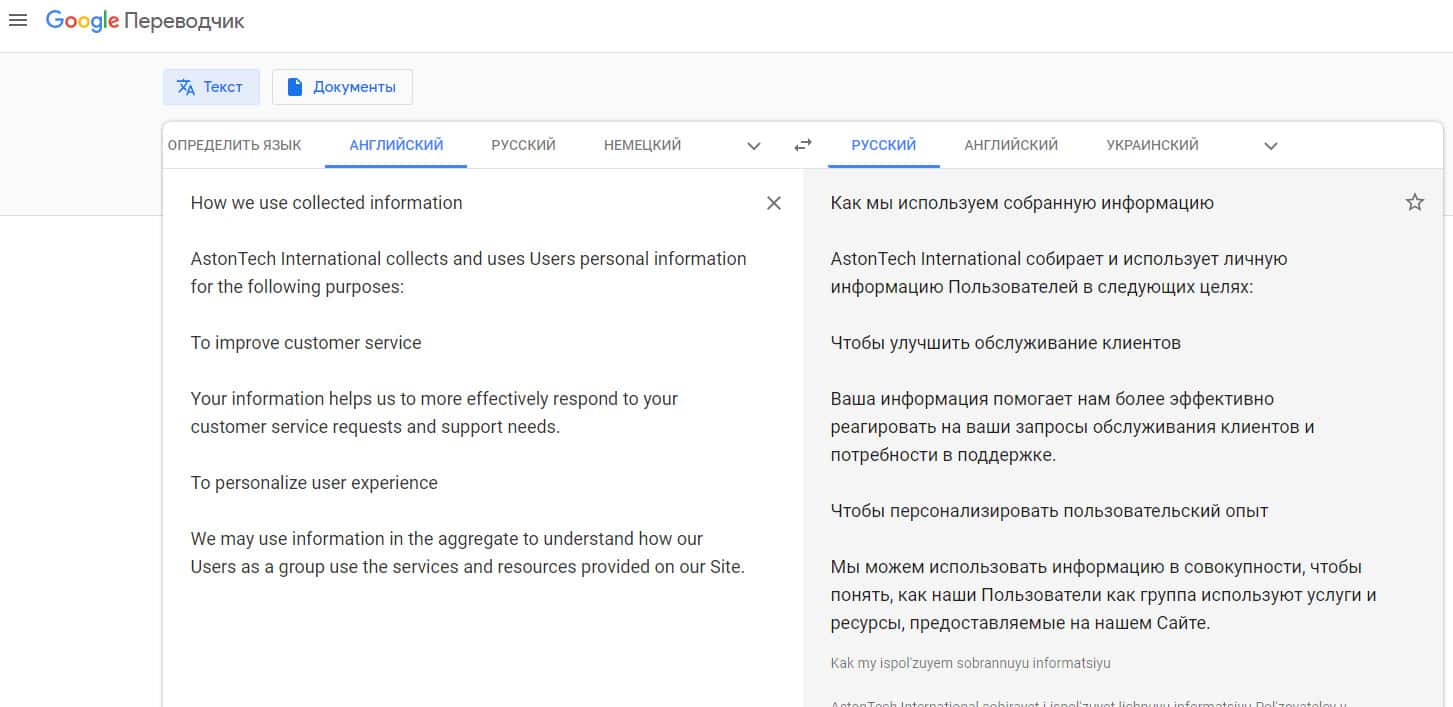Open the main hamburger menu
This screenshot has width=1453, height=707.
click(x=18, y=20)
